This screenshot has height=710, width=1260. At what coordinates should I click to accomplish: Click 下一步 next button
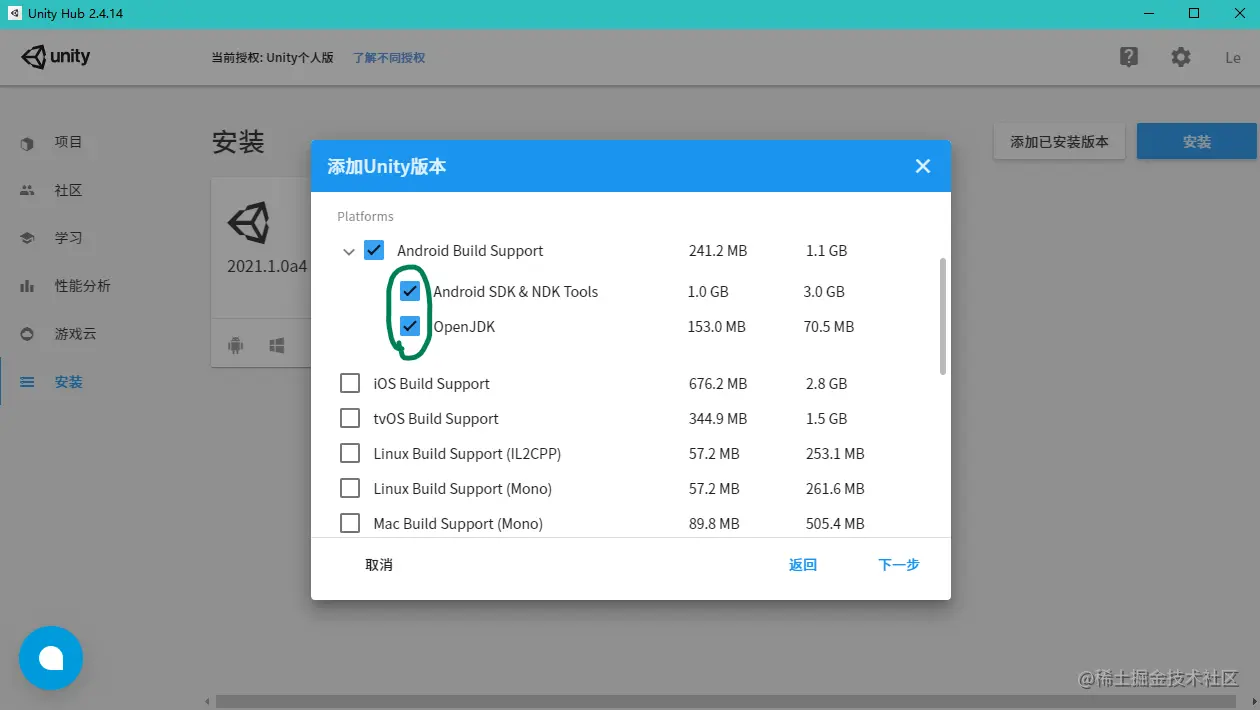pyautogui.click(x=899, y=565)
